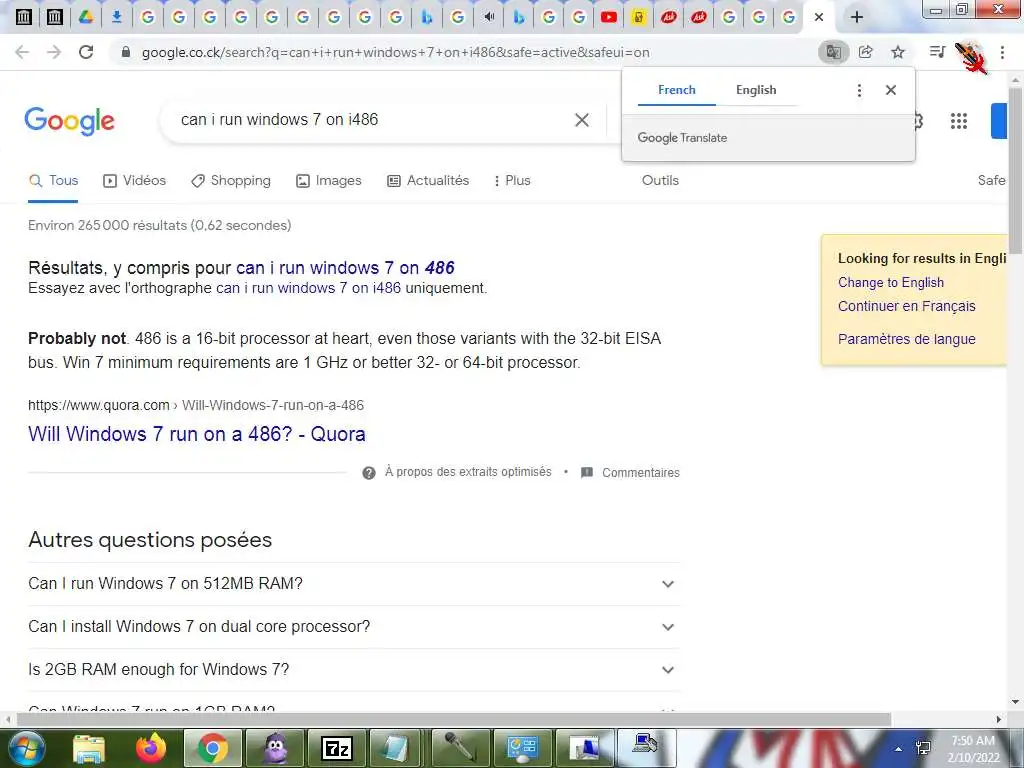This screenshot has width=1024, height=768.
Task: Open Windows Explorer from the taskbar
Action: coord(89,748)
